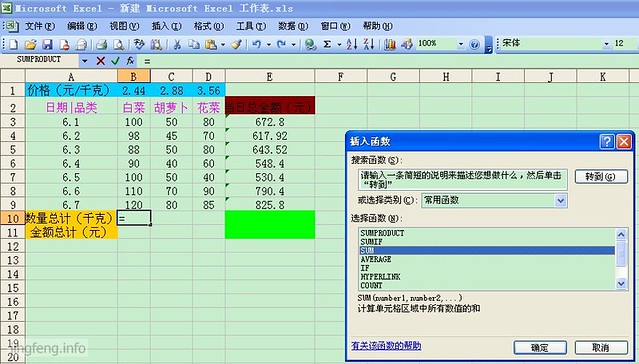Viewport: 639px width, 364px height.
Task: Open the Paste options dropdown arrow
Action: pyautogui.click(x=223, y=44)
